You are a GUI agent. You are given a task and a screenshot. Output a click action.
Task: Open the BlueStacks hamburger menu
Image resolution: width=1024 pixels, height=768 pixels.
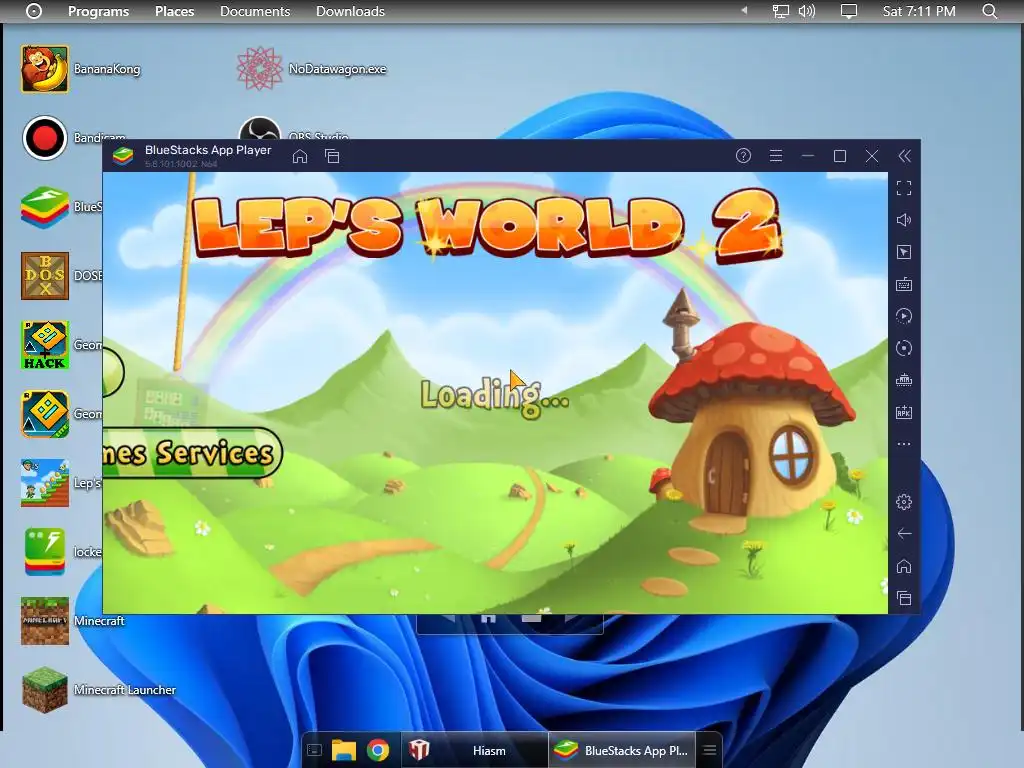776,155
